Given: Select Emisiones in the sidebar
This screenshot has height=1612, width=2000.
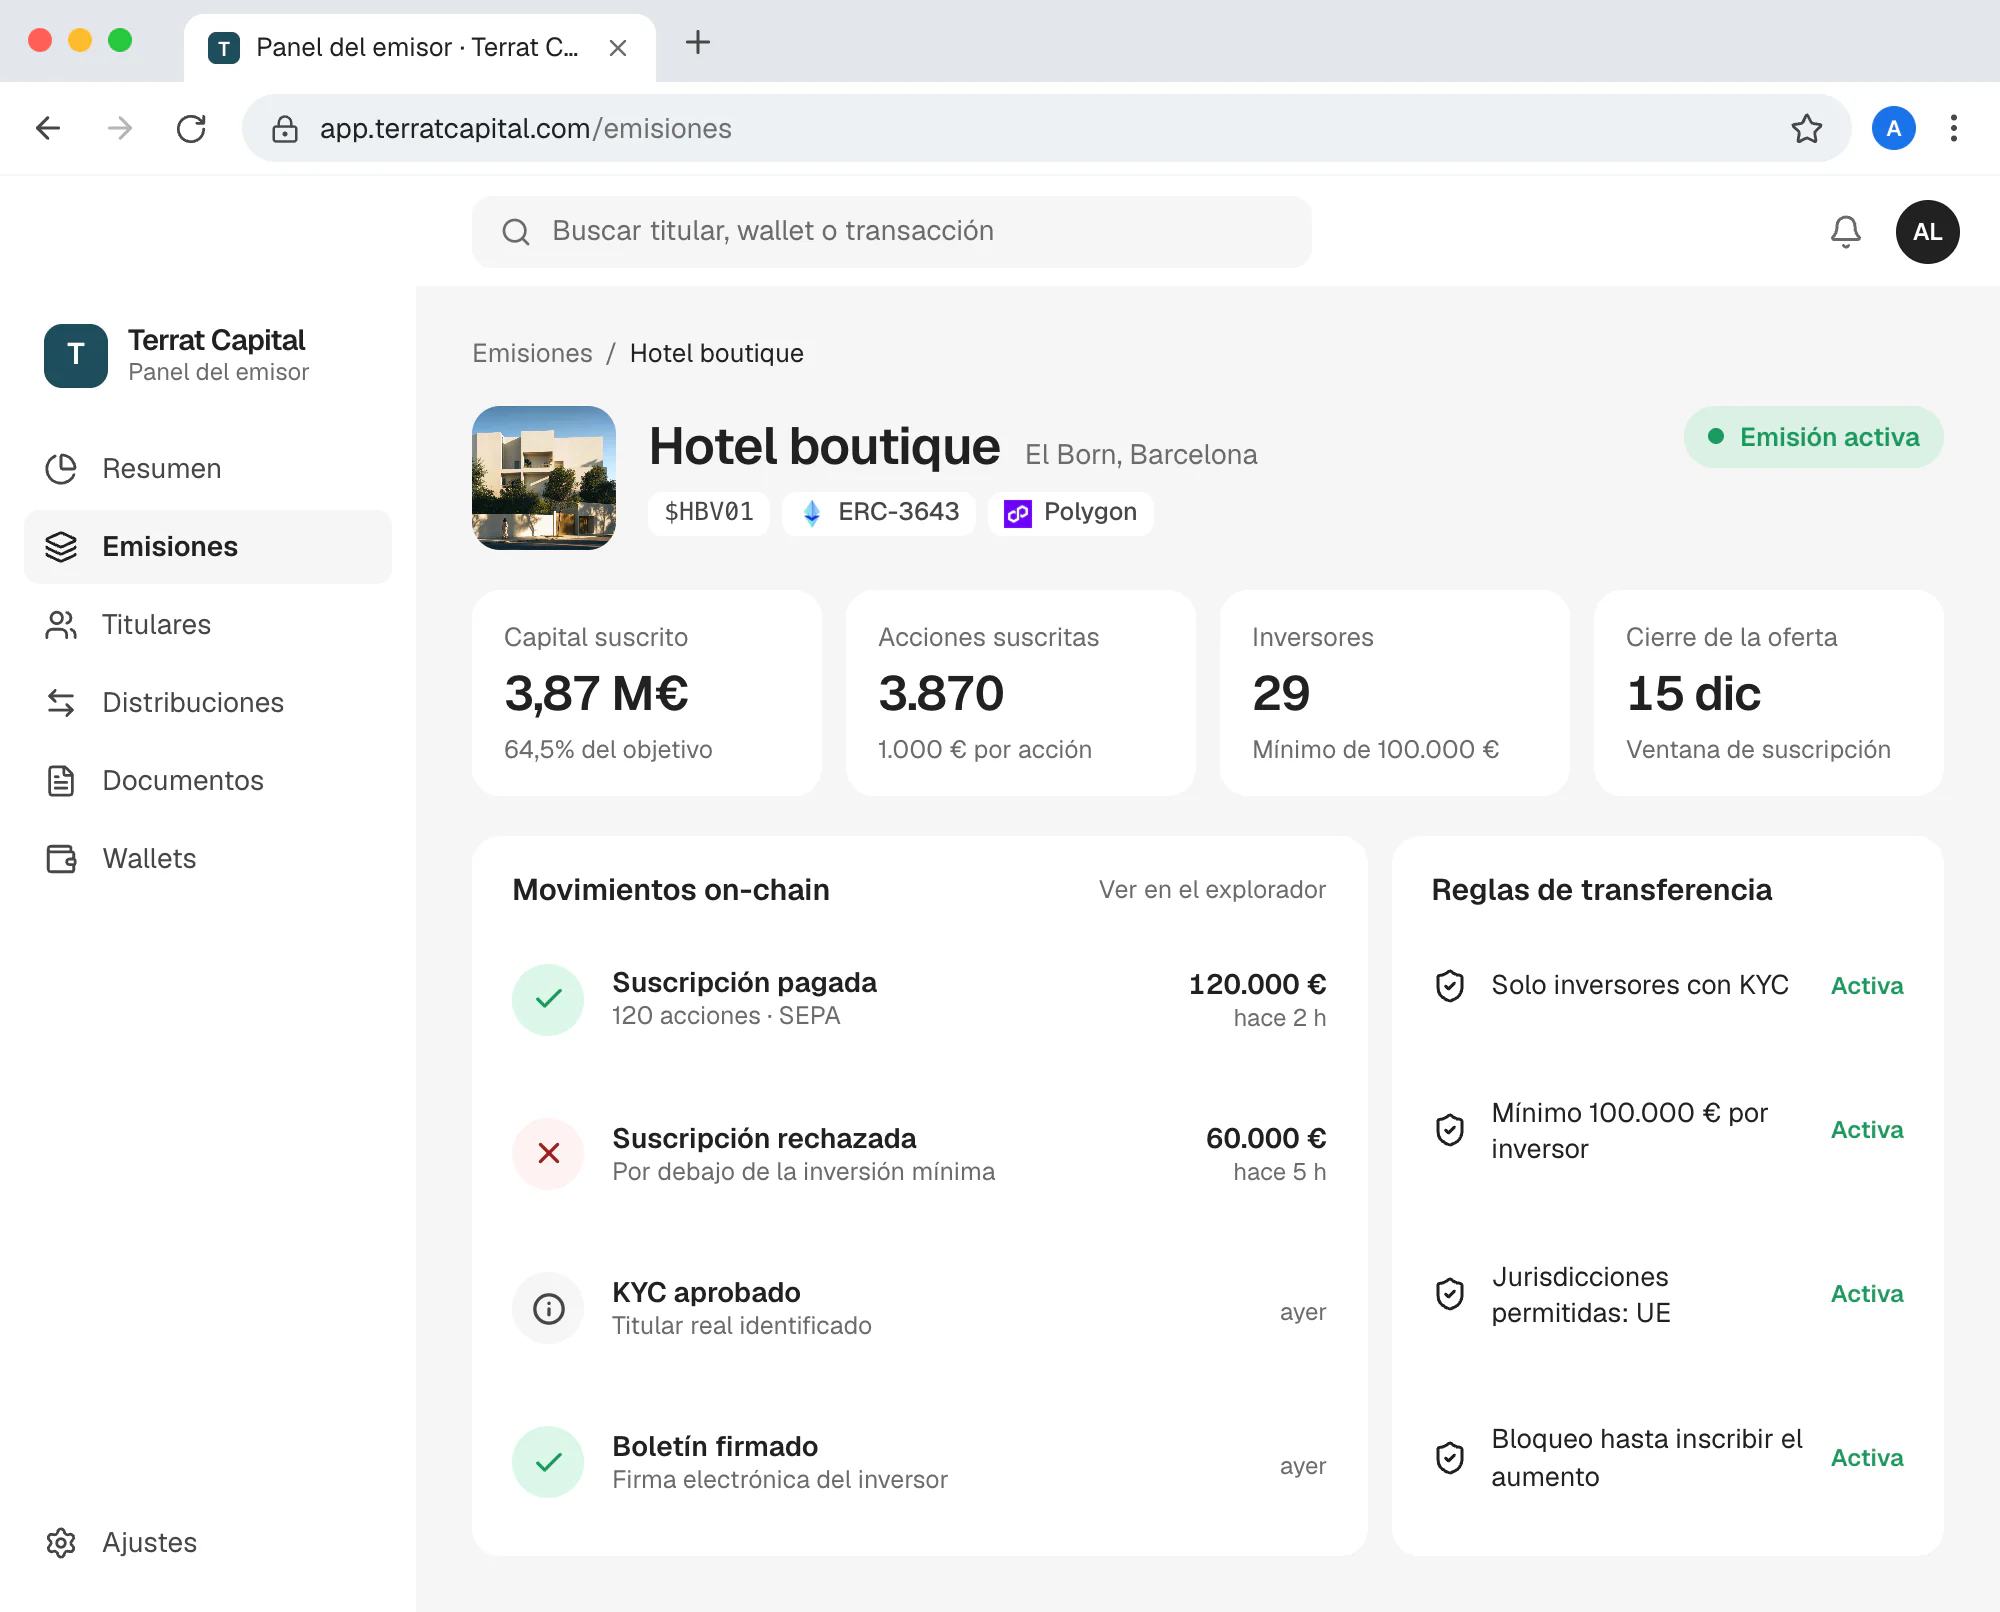Looking at the screenshot, I should (208, 547).
